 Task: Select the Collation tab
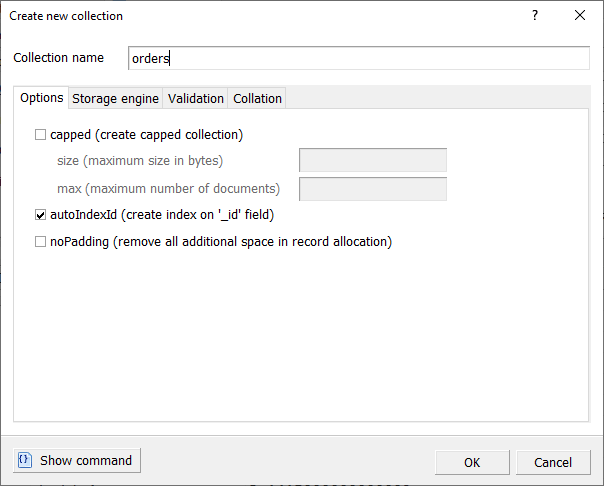(x=257, y=98)
